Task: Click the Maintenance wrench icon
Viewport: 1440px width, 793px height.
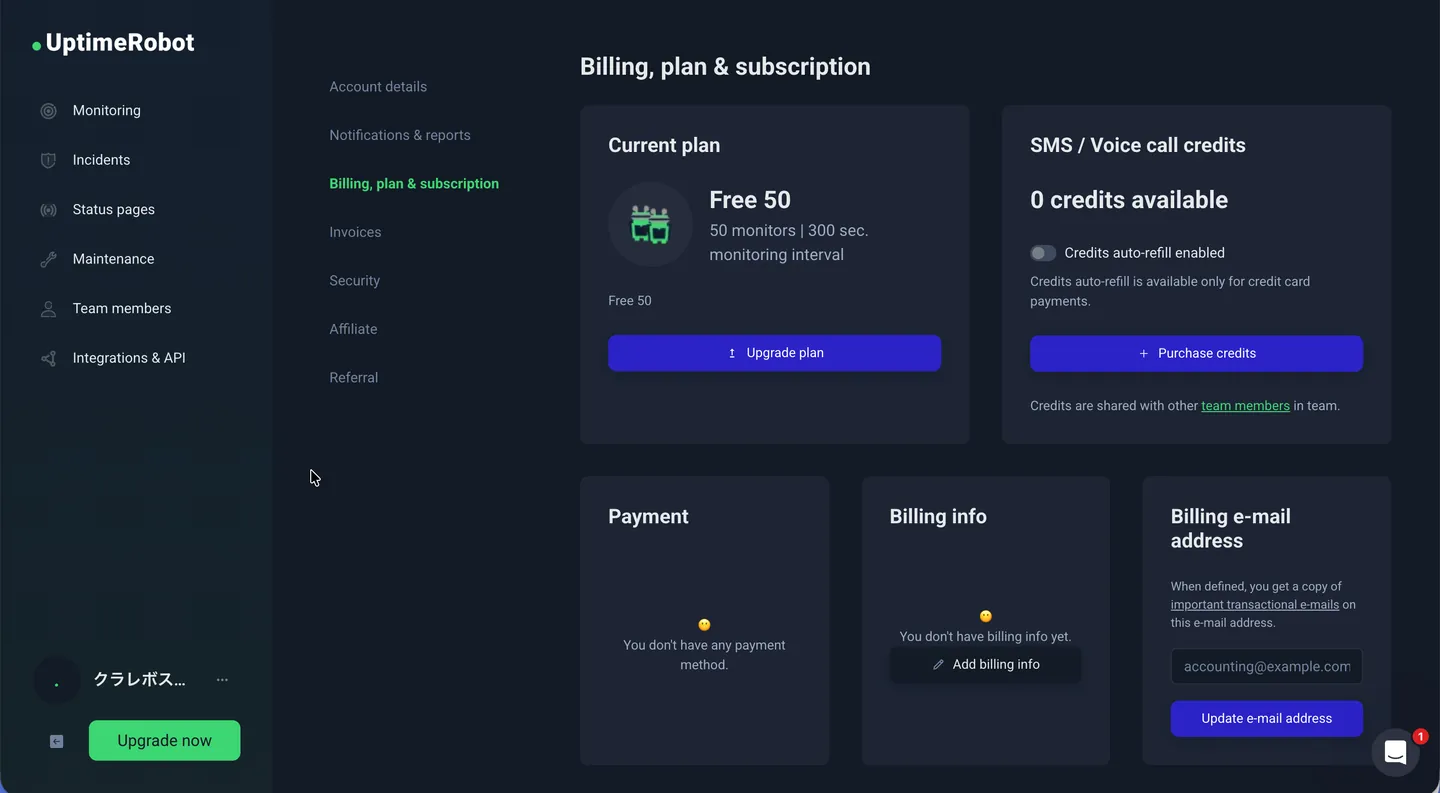Action: tap(48, 259)
